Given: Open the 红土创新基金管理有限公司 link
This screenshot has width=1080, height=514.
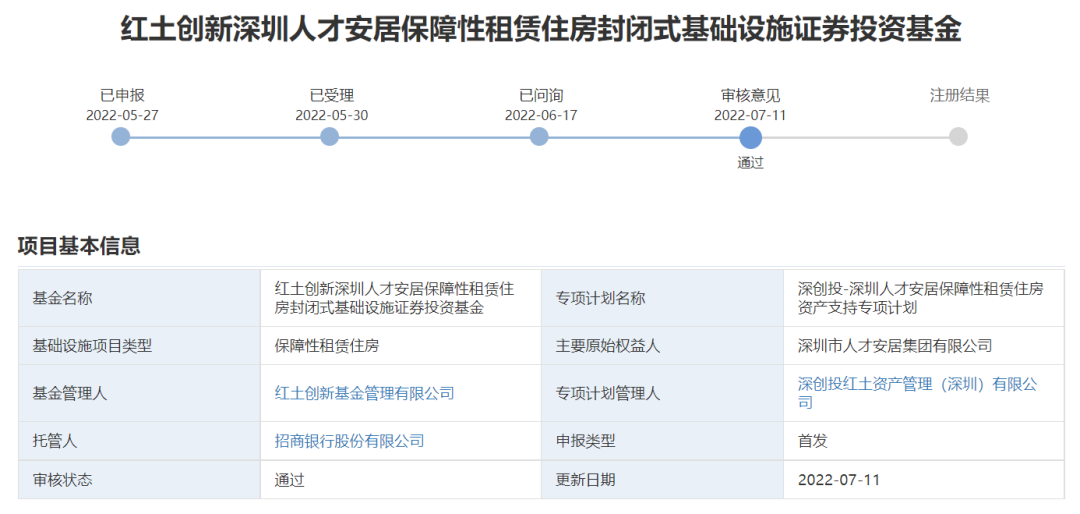Looking at the screenshot, I should 364,393.
